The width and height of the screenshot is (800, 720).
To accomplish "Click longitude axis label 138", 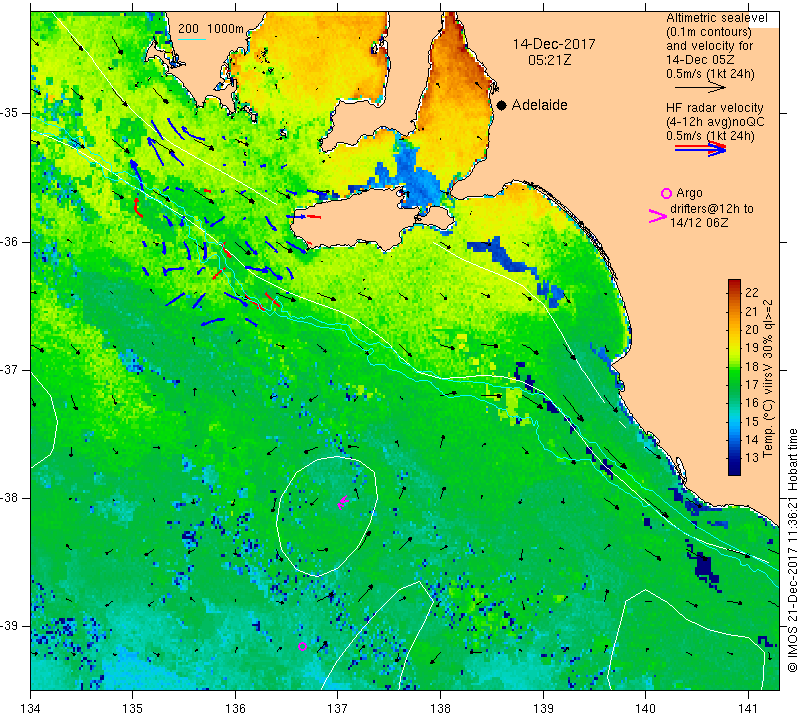I will (440, 709).
